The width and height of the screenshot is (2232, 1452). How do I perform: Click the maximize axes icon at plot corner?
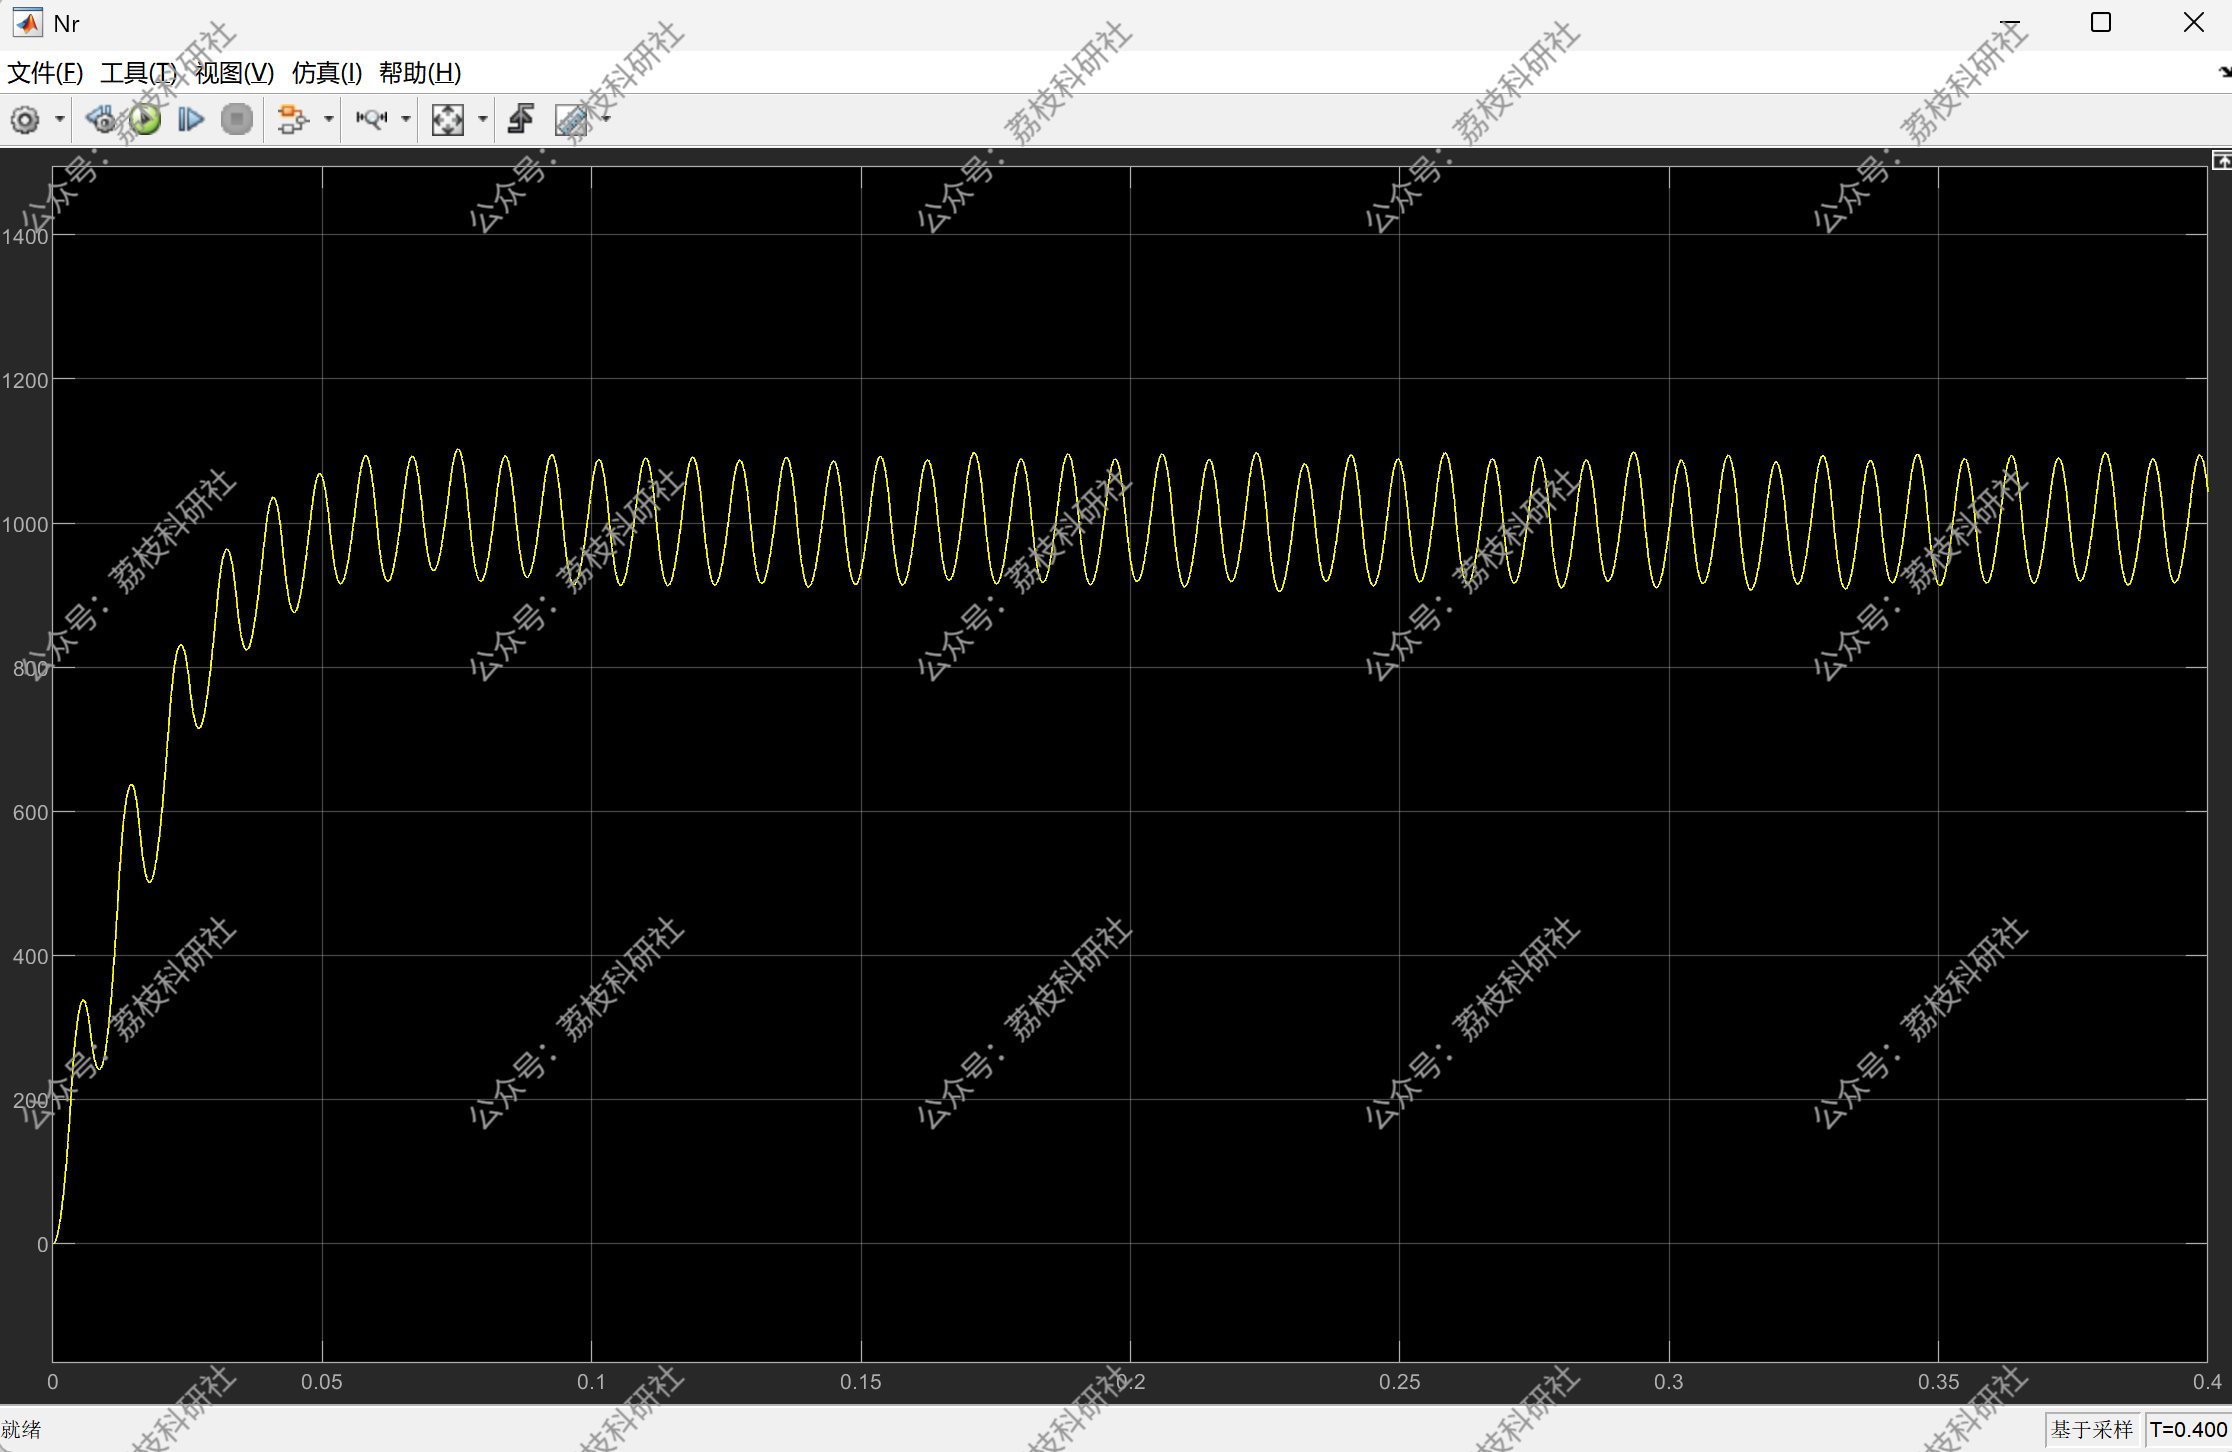pyautogui.click(x=2222, y=160)
